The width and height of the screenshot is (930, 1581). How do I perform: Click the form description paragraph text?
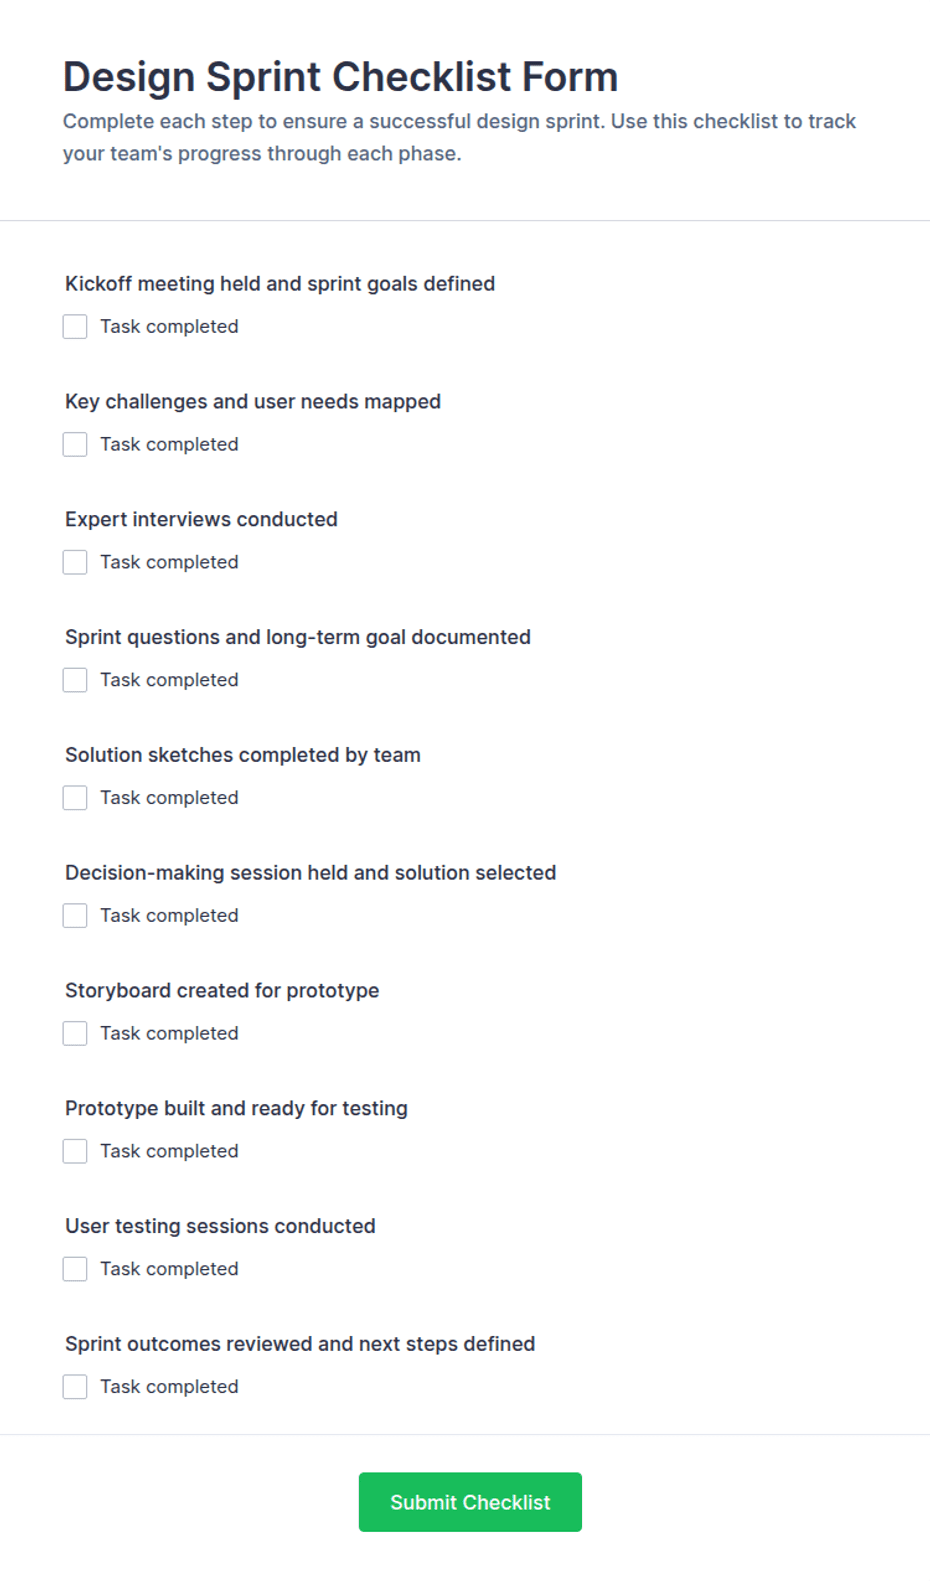tap(460, 137)
